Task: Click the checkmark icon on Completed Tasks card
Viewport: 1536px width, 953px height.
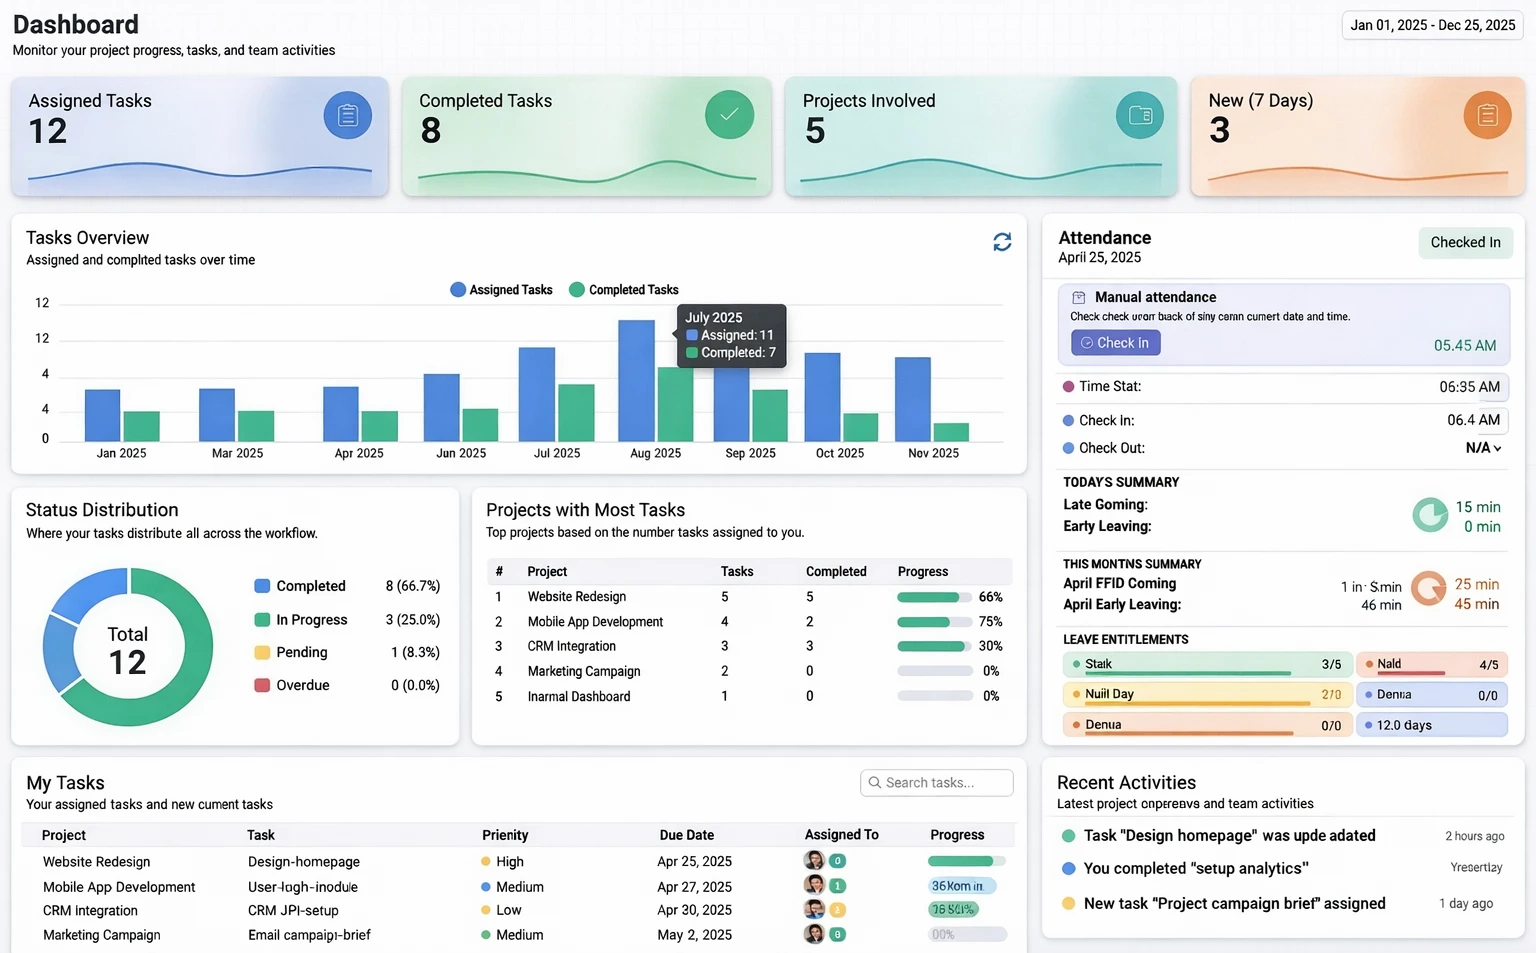Action: tap(729, 114)
